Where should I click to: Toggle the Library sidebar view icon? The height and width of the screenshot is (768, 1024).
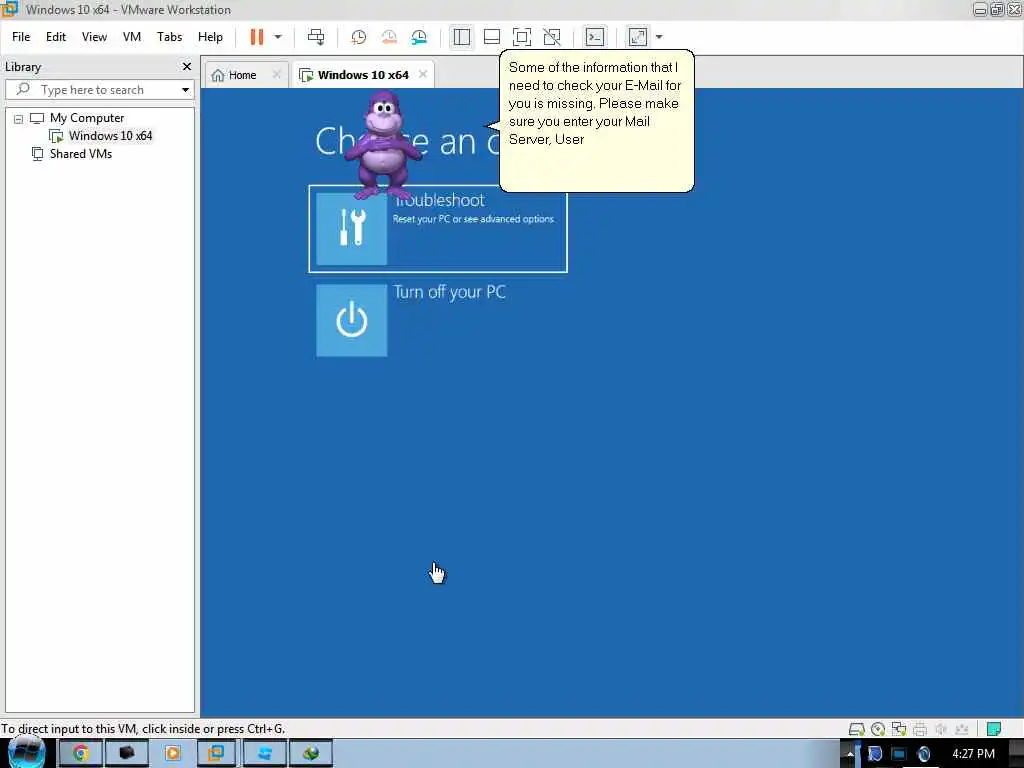462,37
